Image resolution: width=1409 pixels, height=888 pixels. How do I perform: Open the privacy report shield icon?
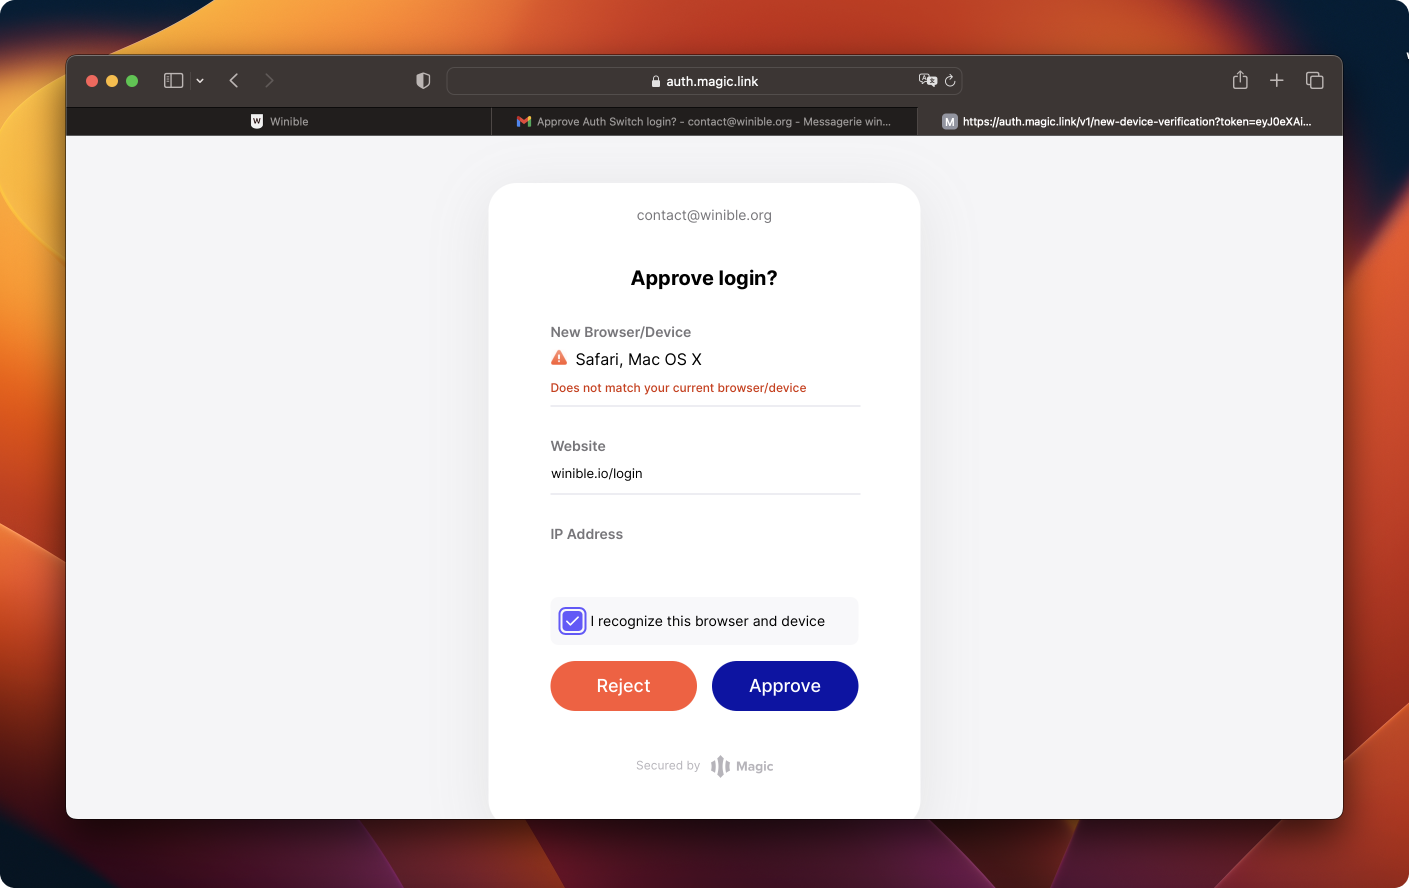coord(423,81)
